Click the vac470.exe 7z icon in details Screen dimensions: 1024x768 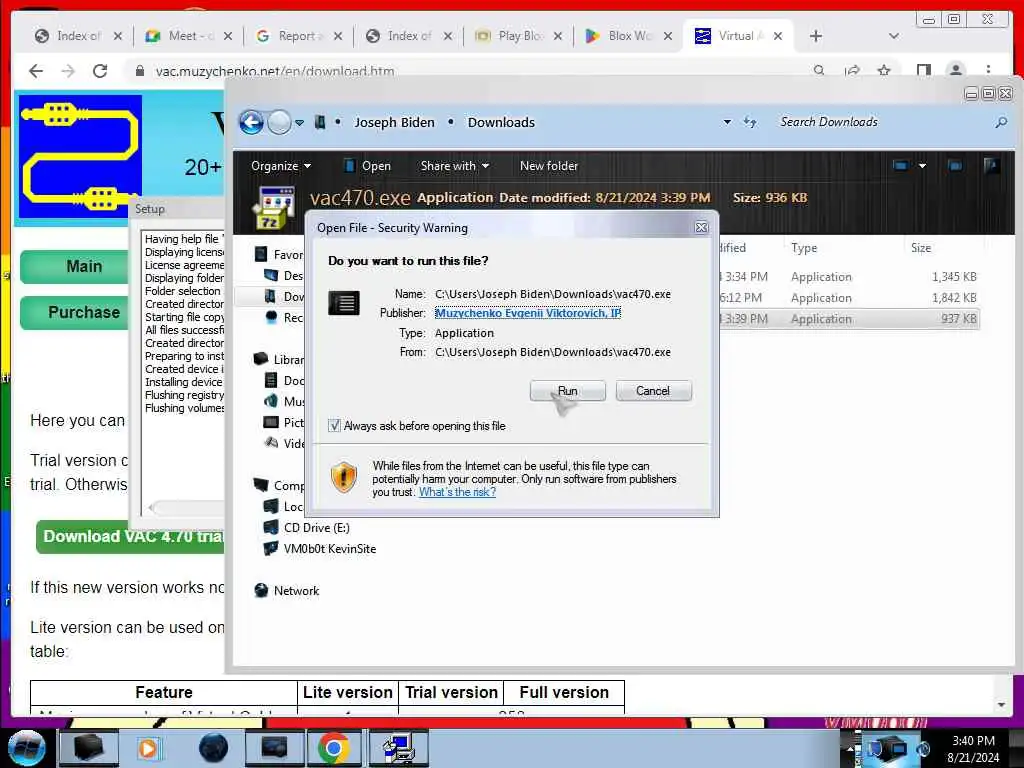pyautogui.click(x=273, y=209)
